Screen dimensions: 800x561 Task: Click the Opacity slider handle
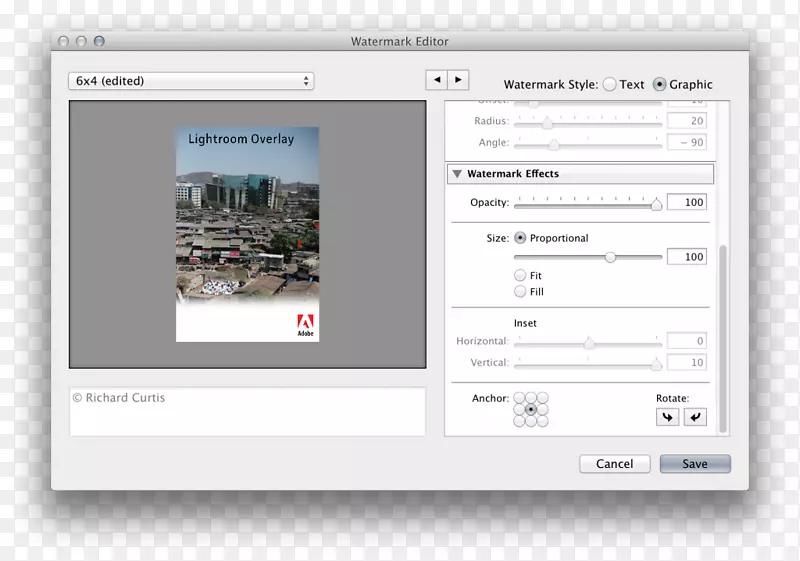pyautogui.click(x=656, y=204)
